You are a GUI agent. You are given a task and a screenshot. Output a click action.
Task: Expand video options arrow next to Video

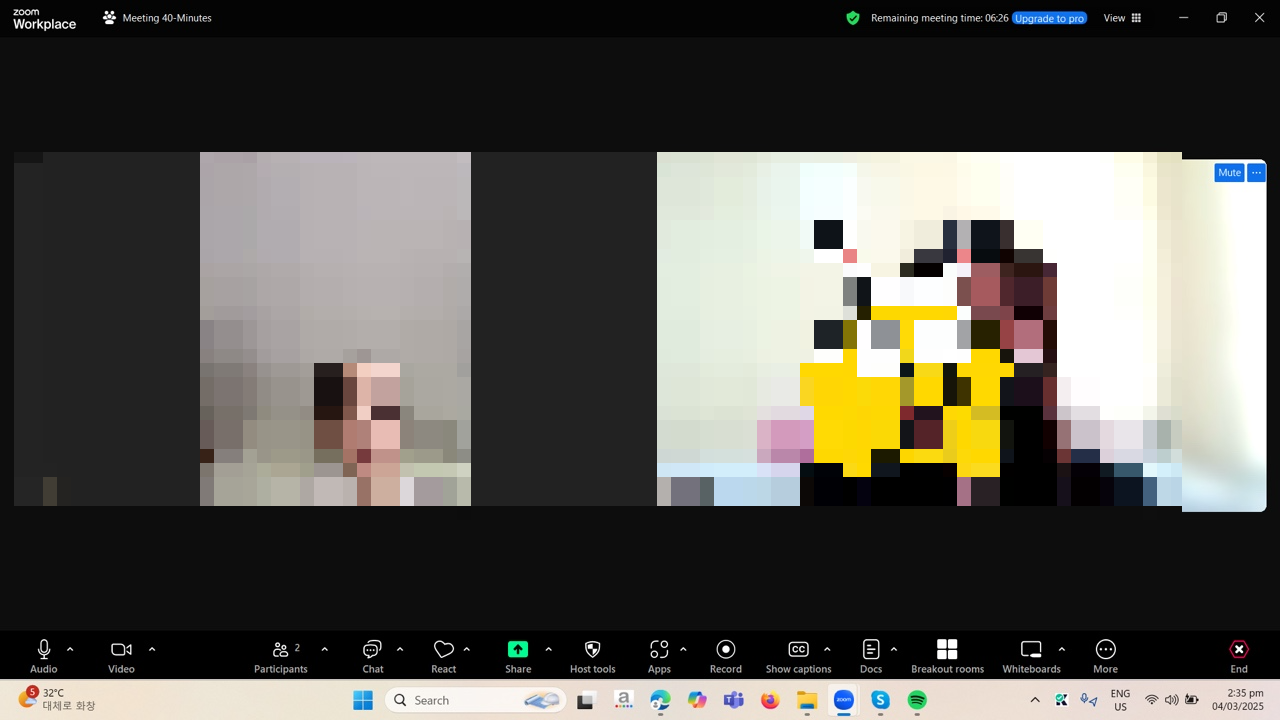point(152,650)
